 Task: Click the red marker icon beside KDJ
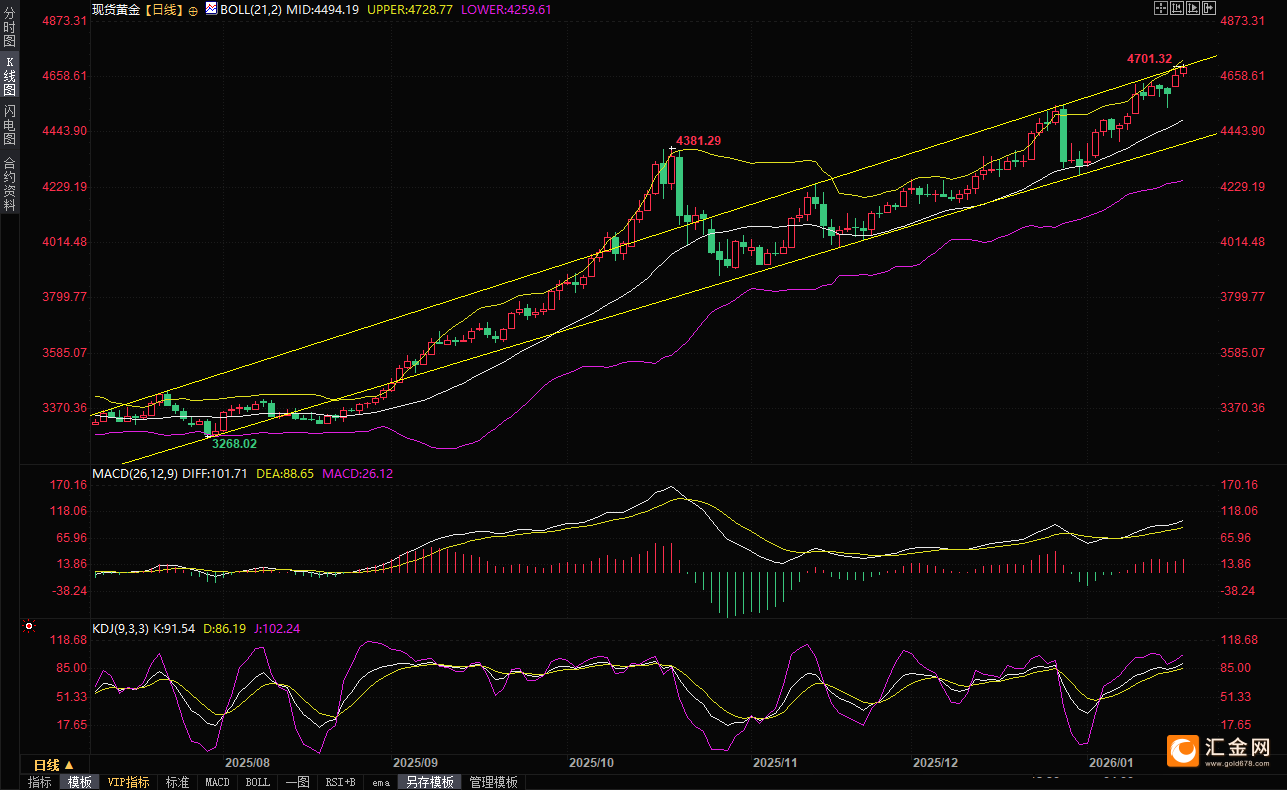coord(28,627)
